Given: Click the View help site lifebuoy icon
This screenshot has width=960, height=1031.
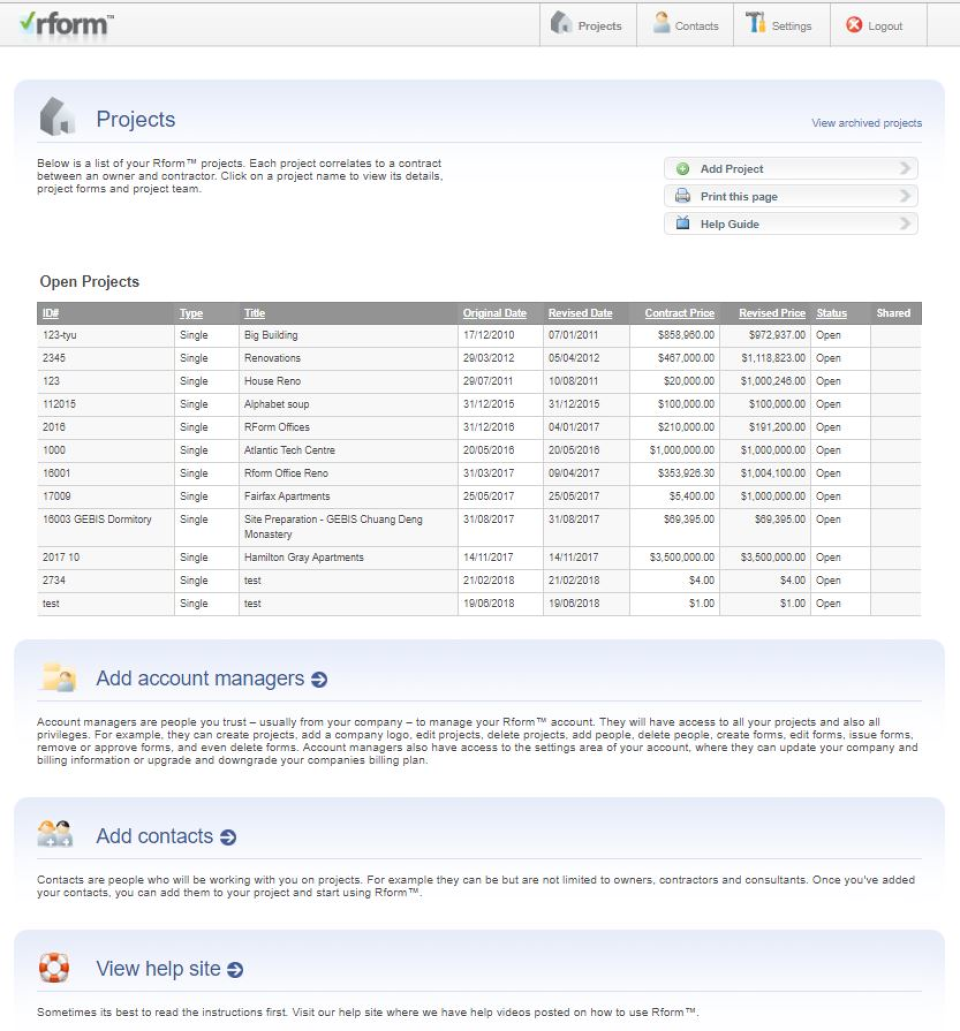Looking at the screenshot, I should tap(55, 967).
